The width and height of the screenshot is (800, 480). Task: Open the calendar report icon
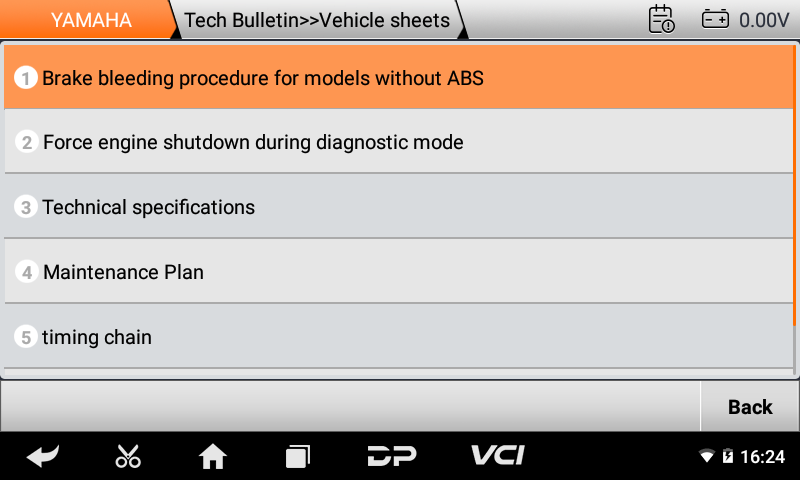click(x=661, y=20)
